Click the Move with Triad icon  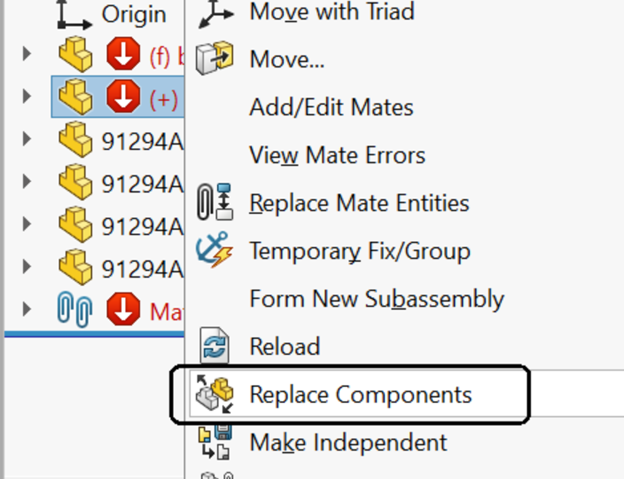(x=215, y=13)
